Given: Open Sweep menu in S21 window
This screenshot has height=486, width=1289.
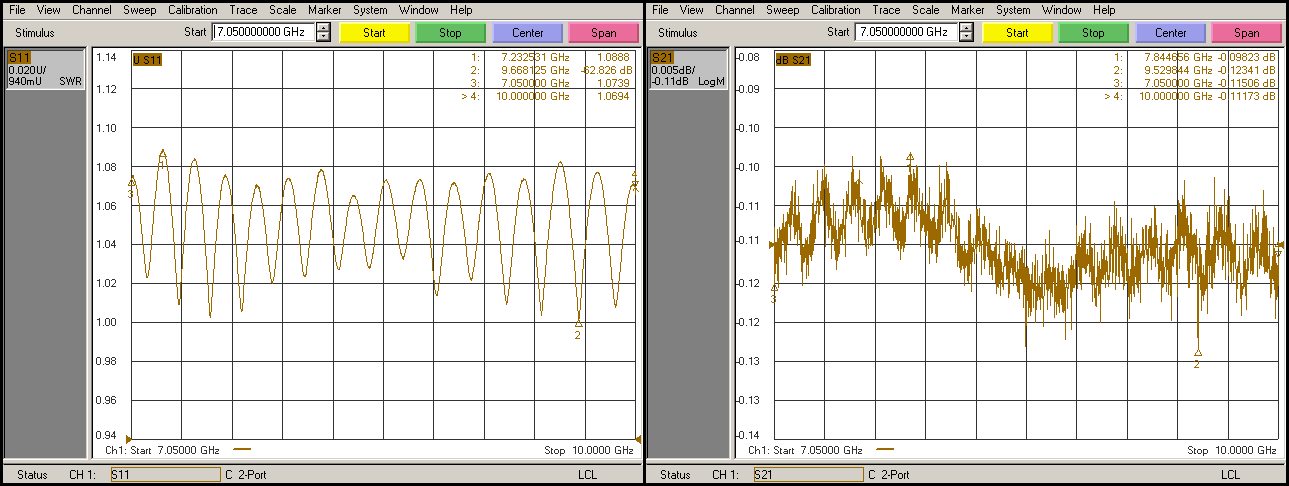Looking at the screenshot, I should click(x=782, y=10).
